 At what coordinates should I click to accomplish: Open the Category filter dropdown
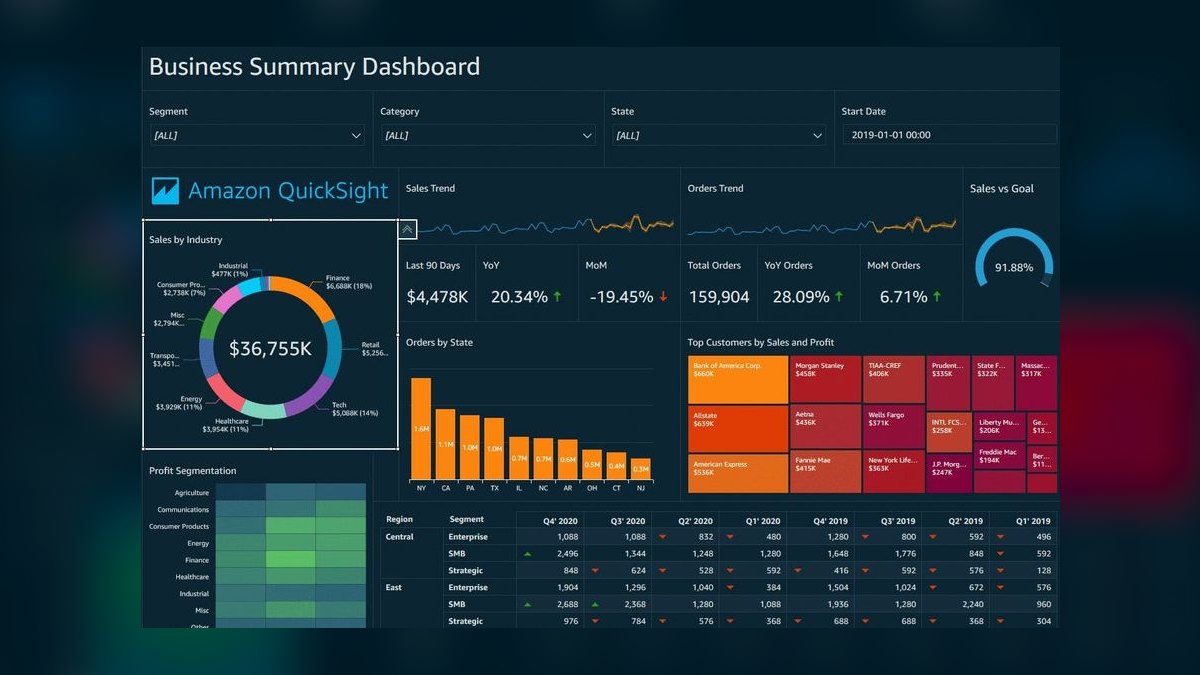coord(488,135)
